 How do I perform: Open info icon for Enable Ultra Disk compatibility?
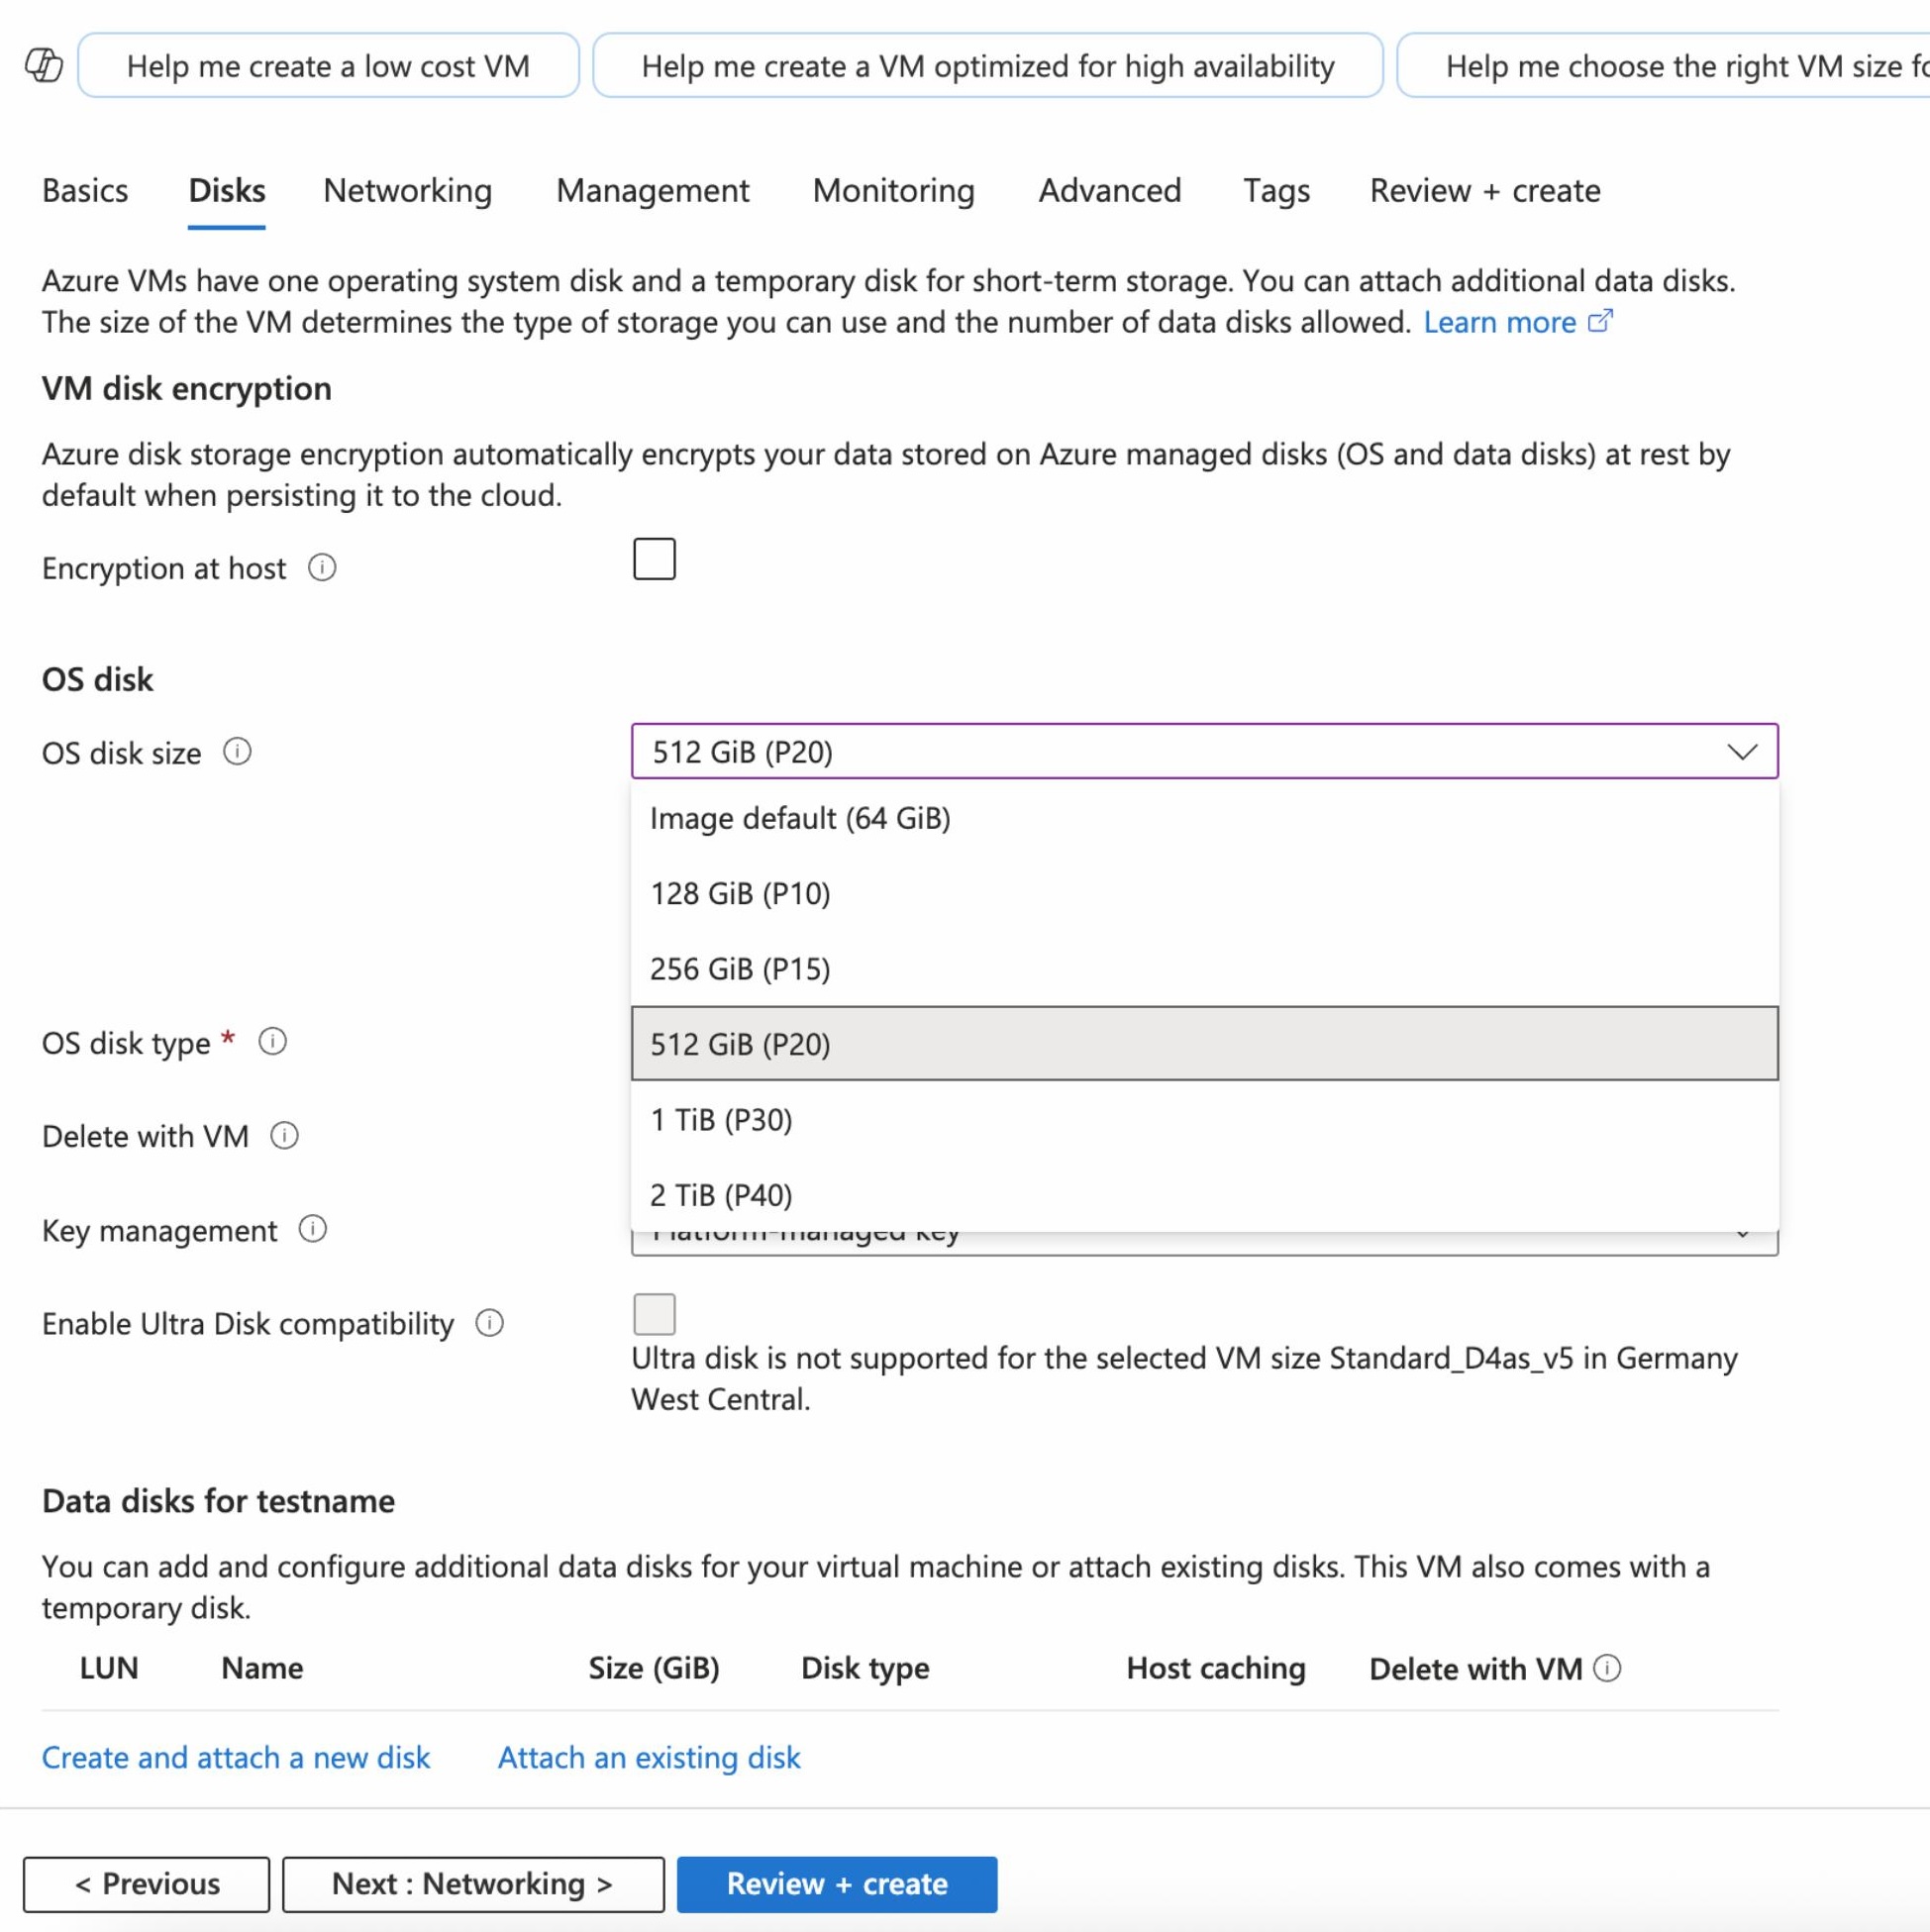coord(489,1323)
